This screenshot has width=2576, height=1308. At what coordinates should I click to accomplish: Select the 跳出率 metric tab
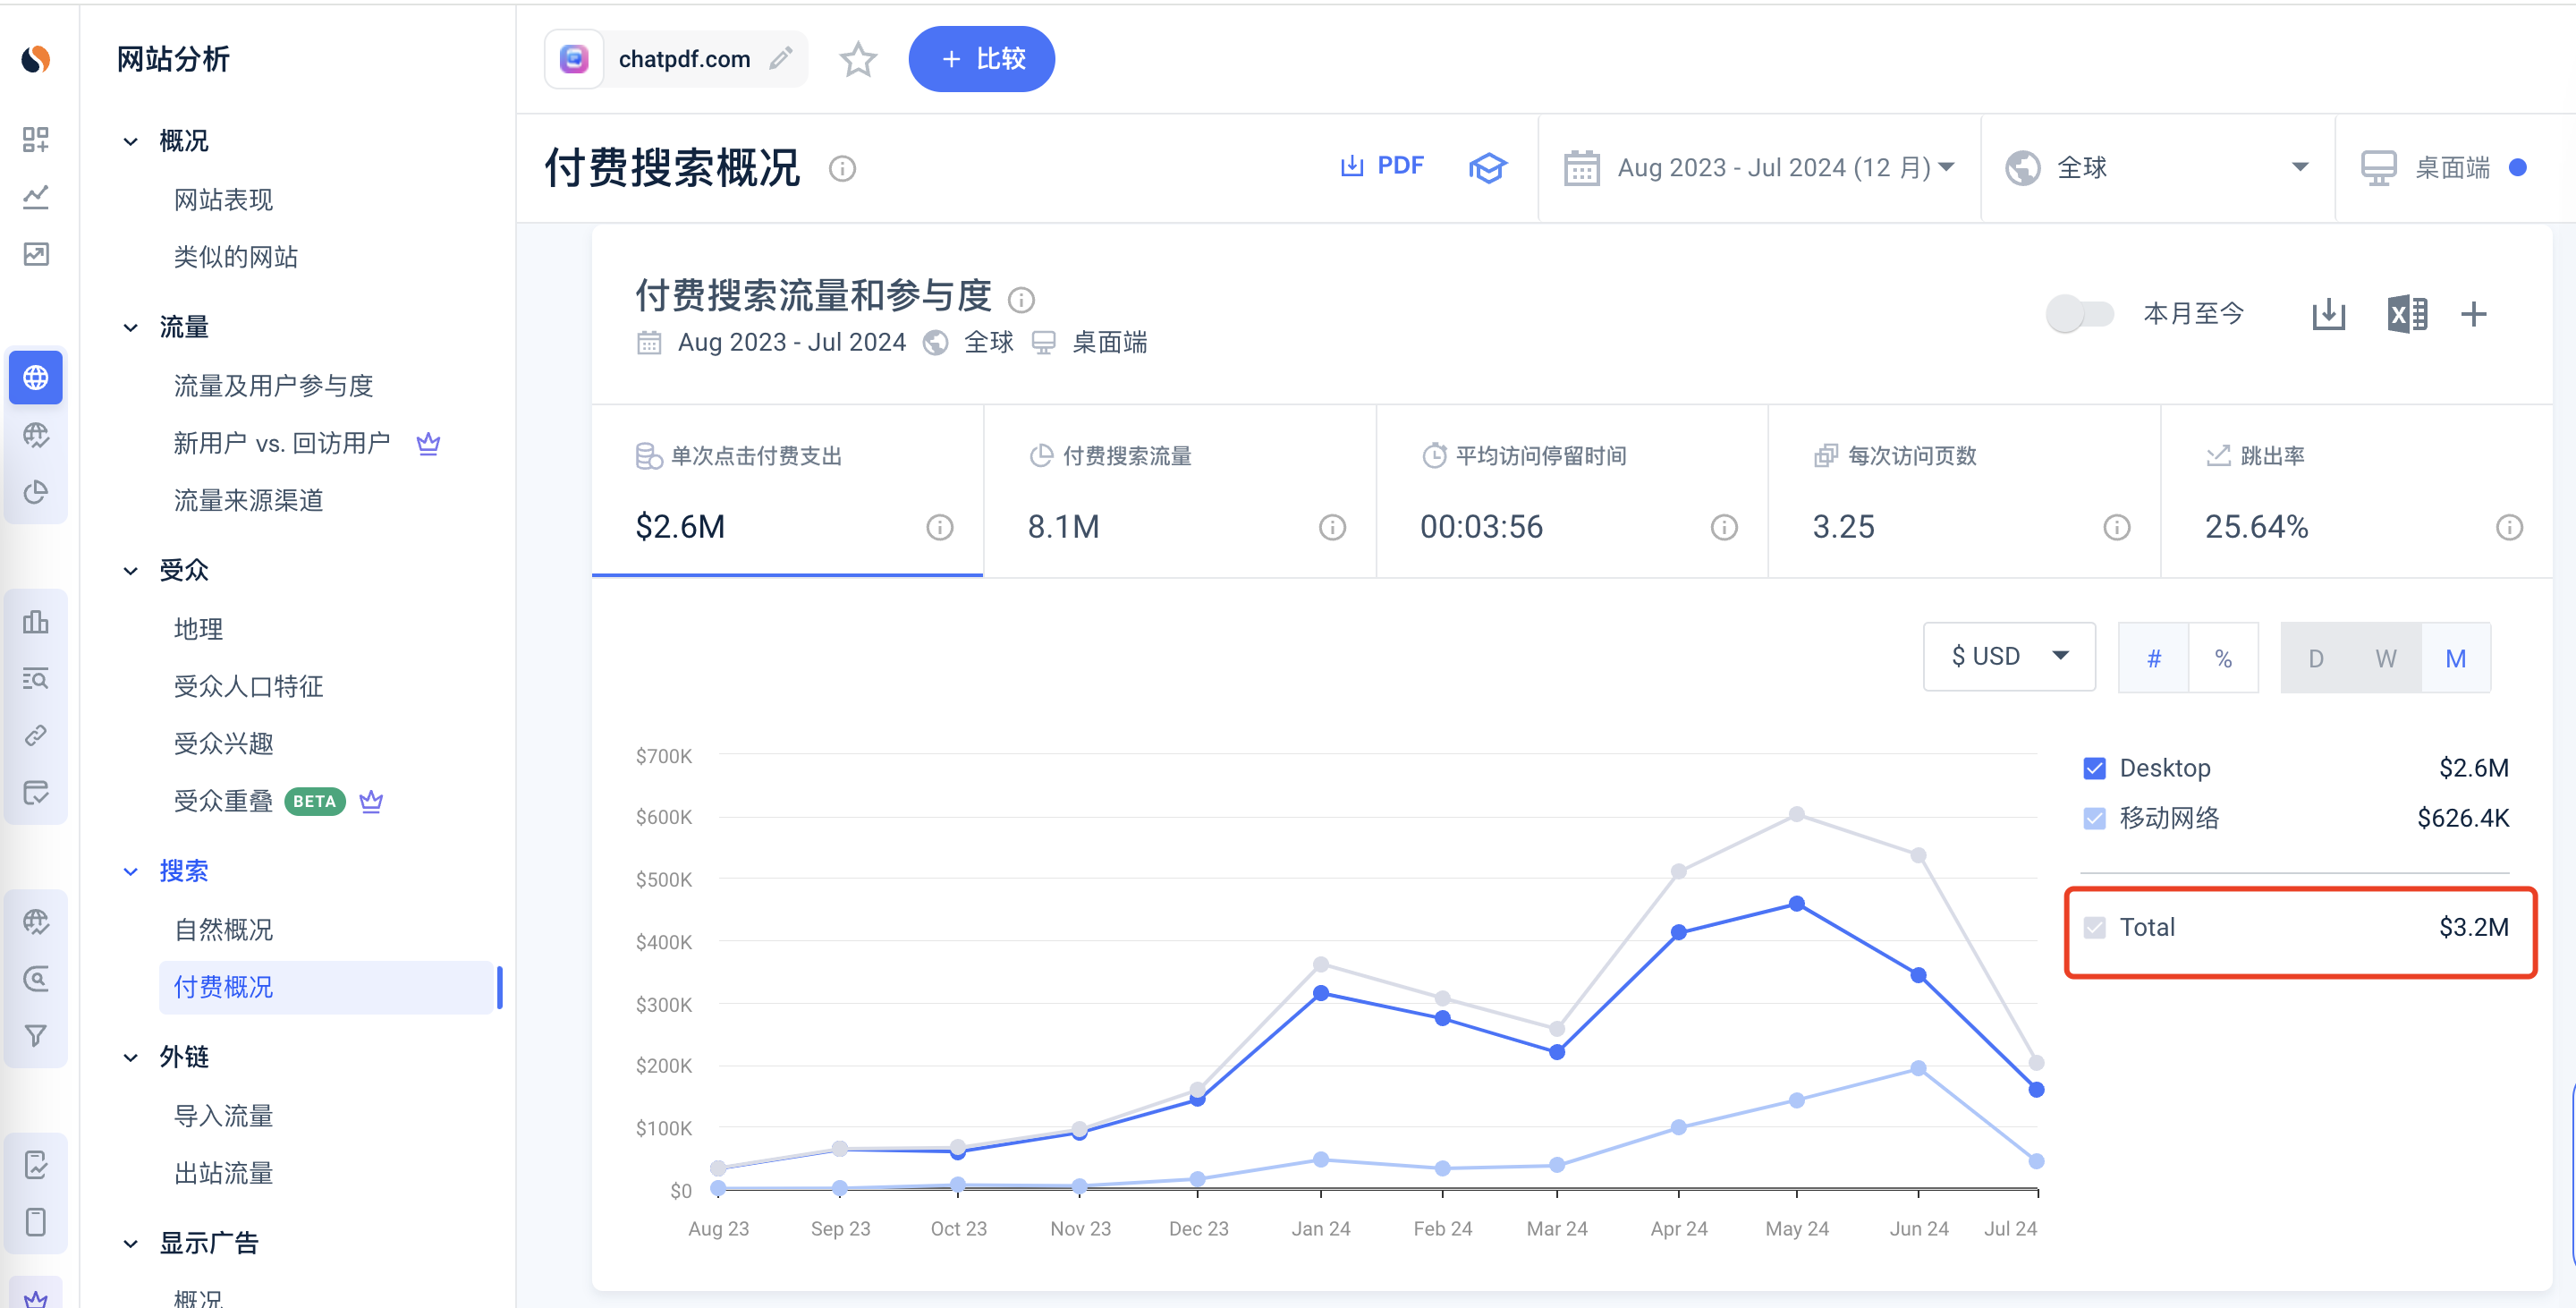pyautogui.click(x=2357, y=491)
